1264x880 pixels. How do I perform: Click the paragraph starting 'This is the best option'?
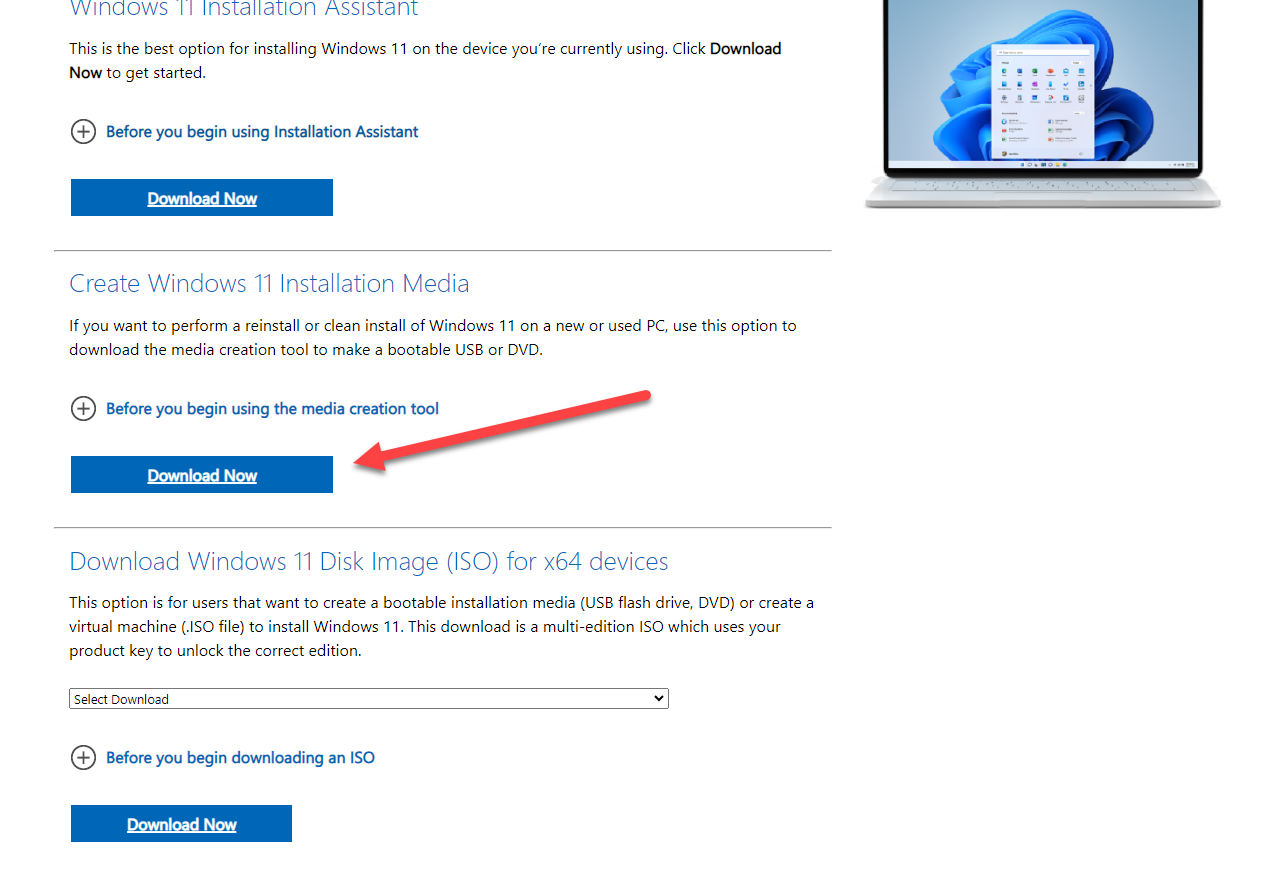[425, 60]
